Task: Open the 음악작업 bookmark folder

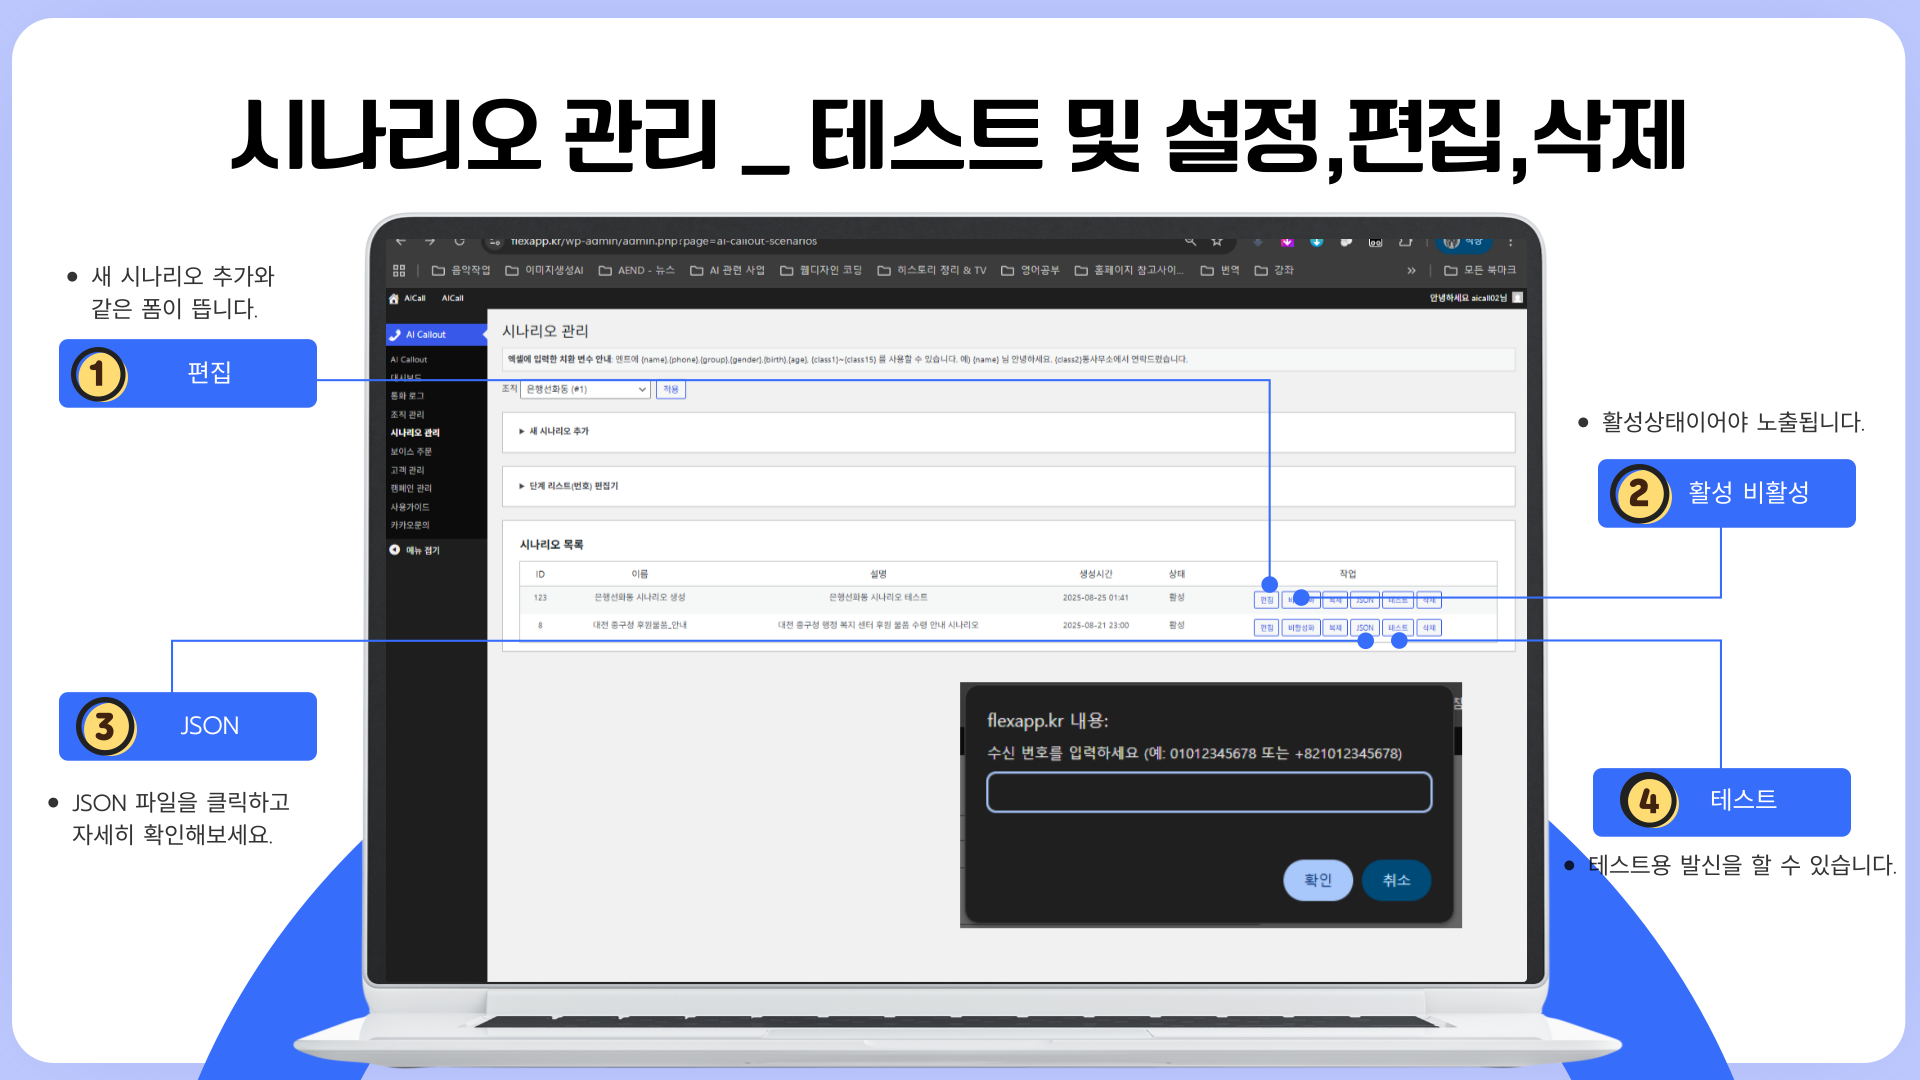Action: coord(461,270)
